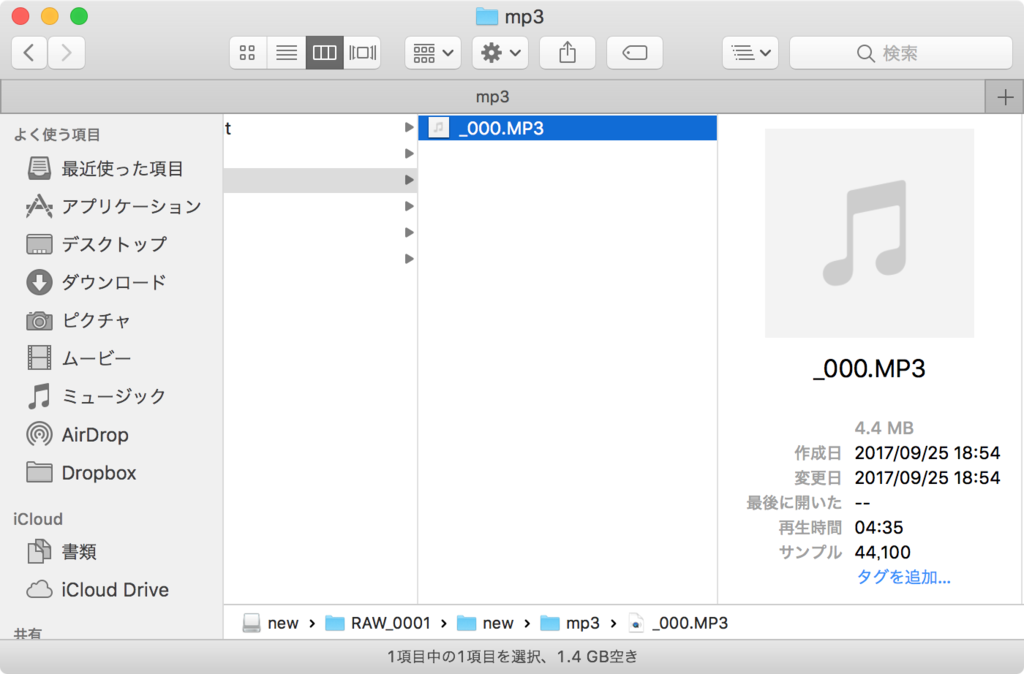Click _000.MP3 in path bar
The height and width of the screenshot is (674, 1024).
click(678, 623)
